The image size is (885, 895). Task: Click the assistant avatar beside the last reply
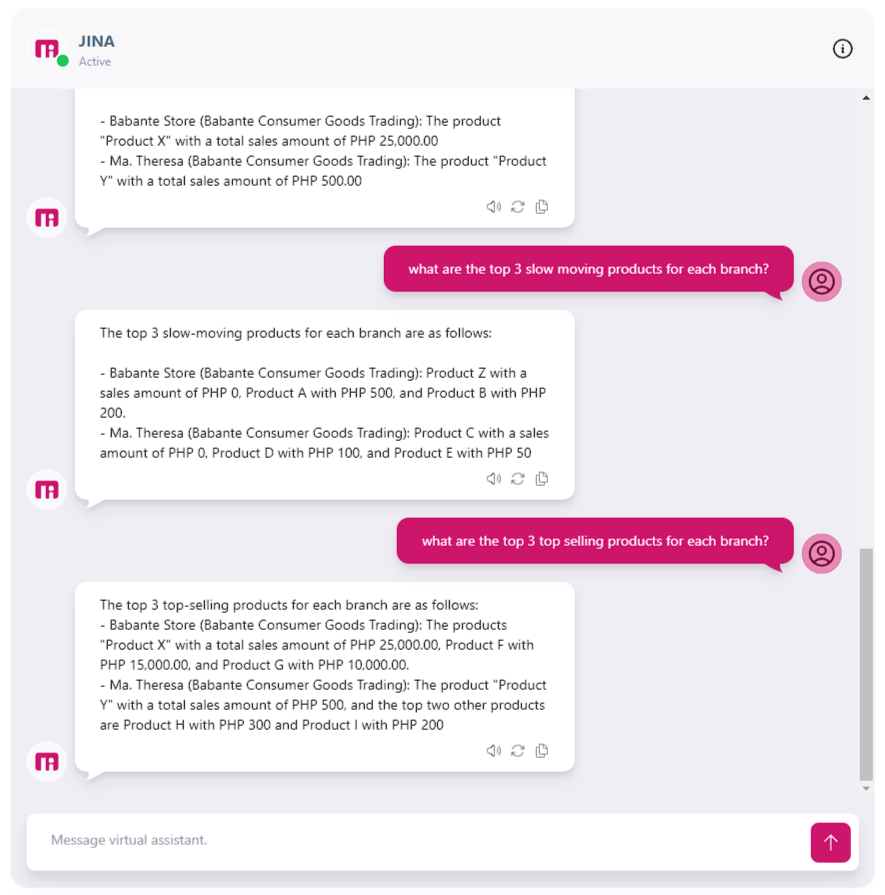click(47, 762)
